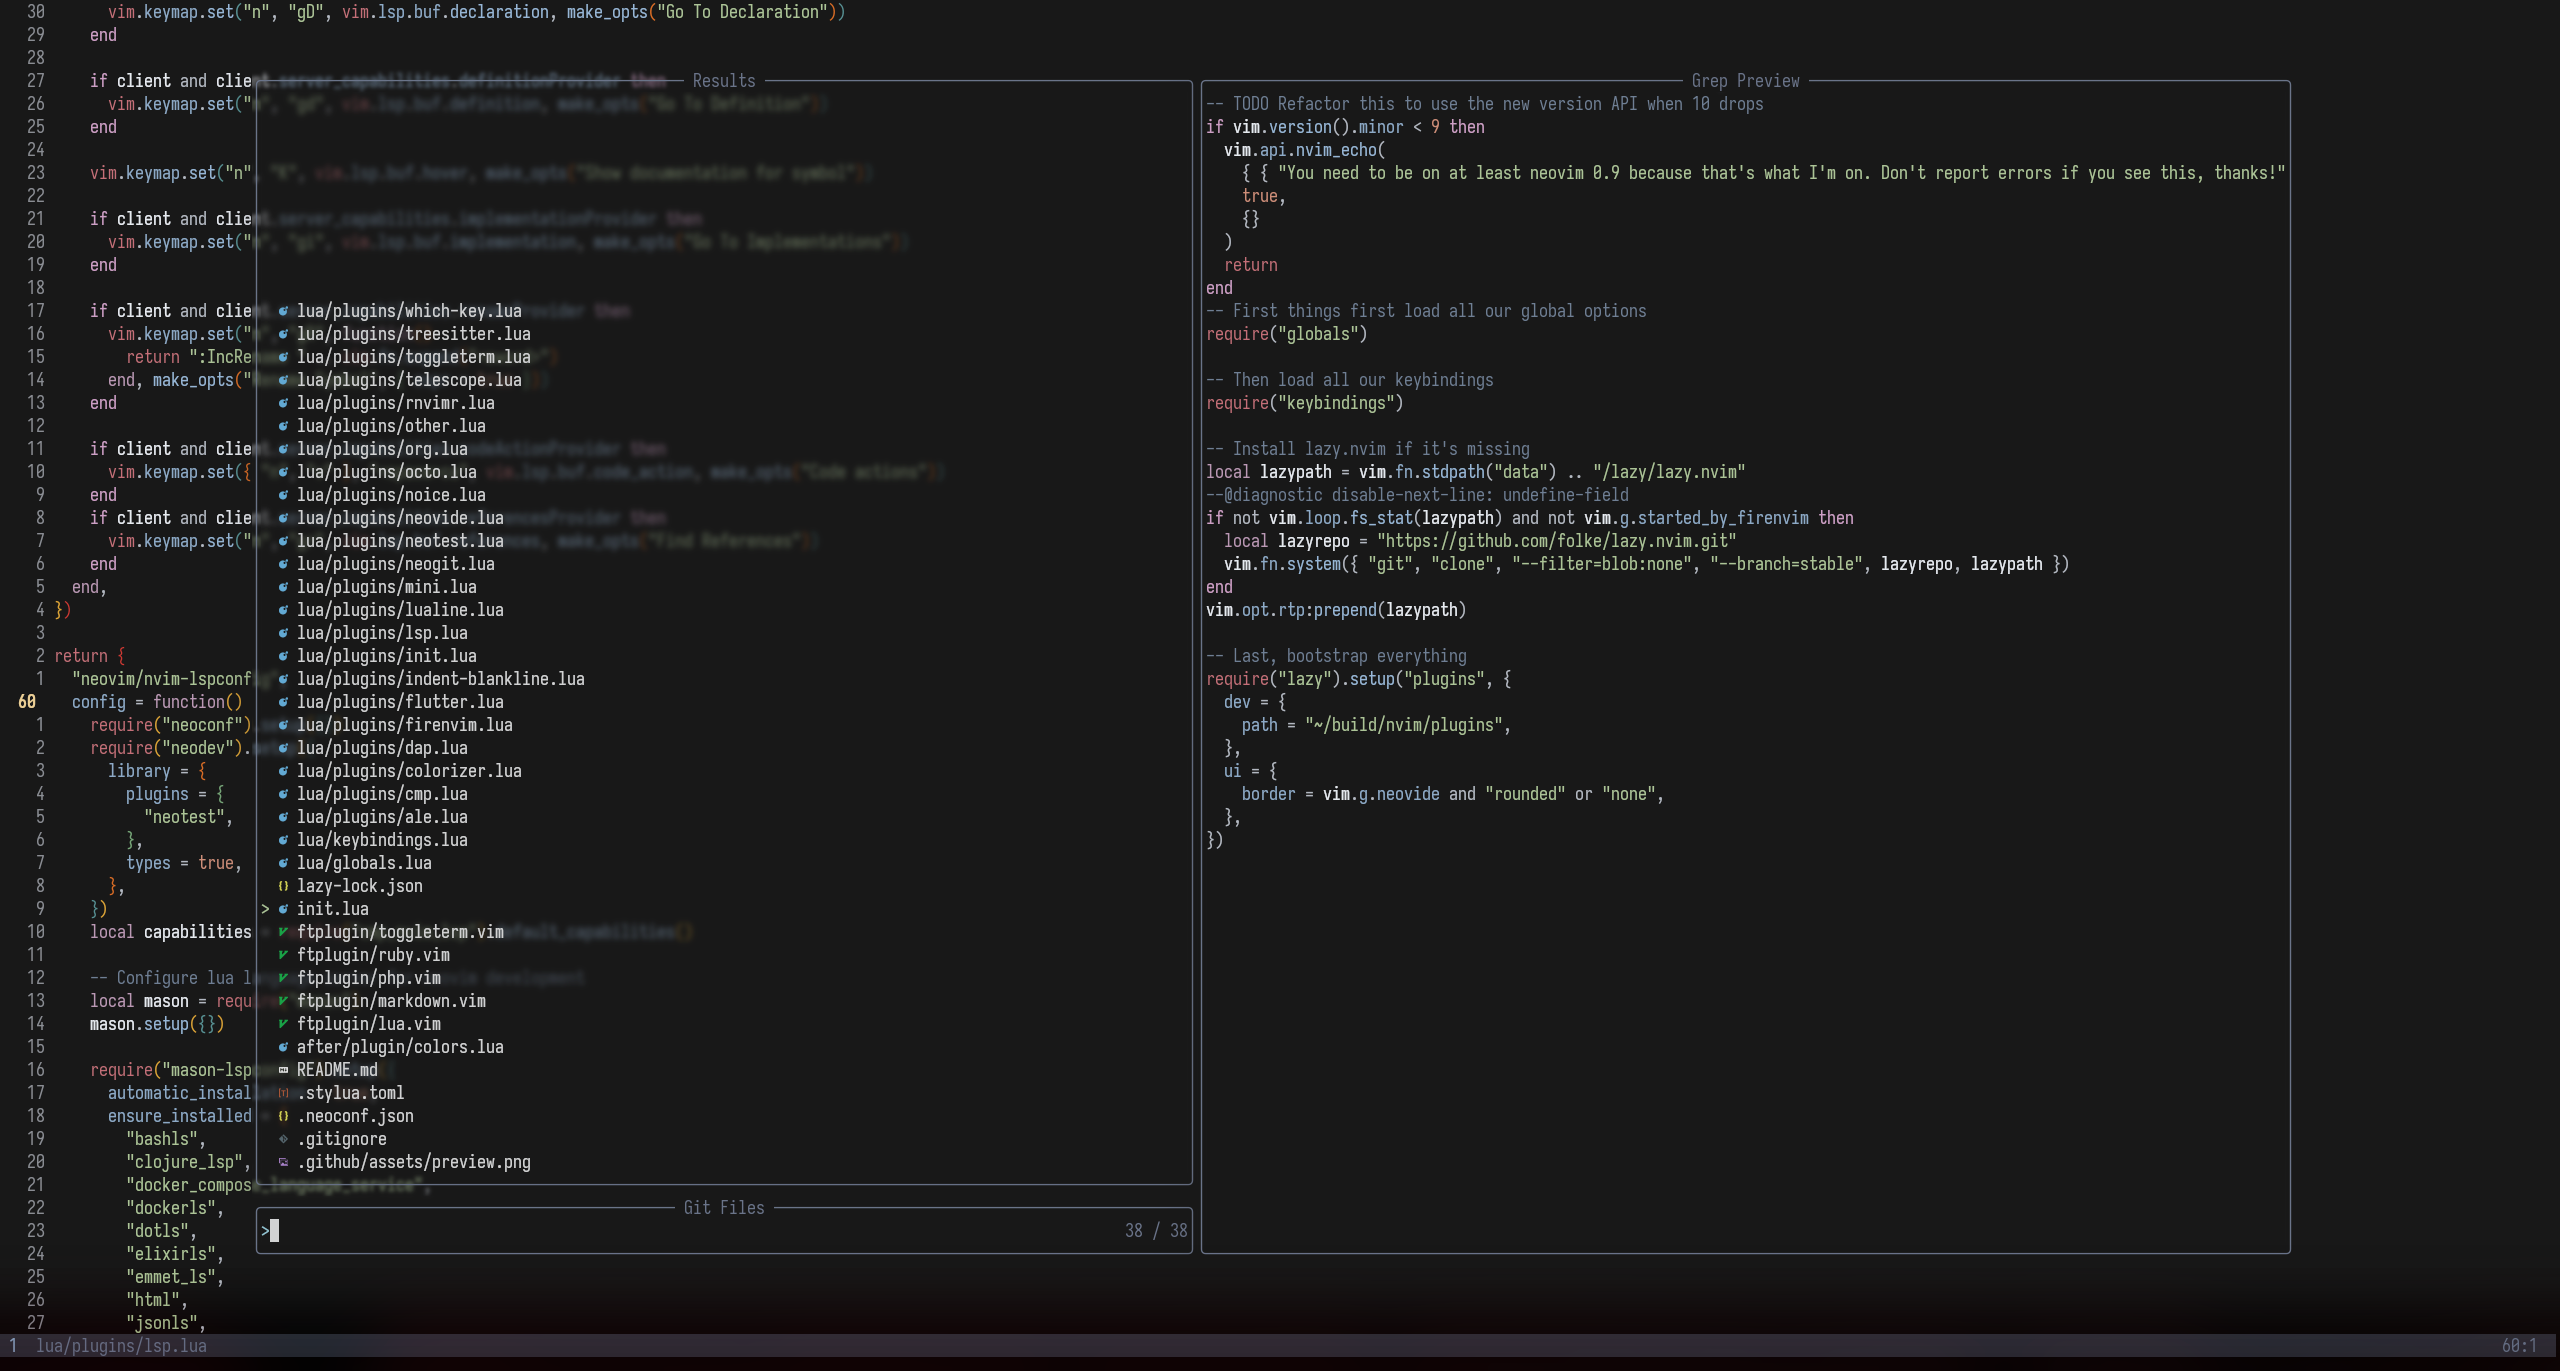Click the Lua icon beside init.lua
2560x1371 pixels.
[283, 909]
